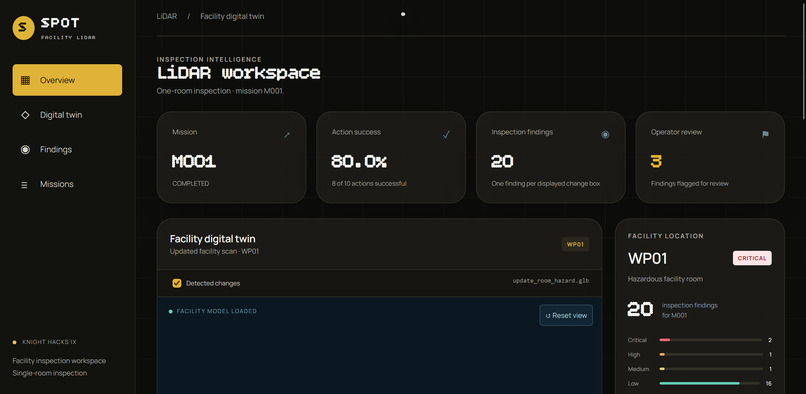
Task: Click the Medium severity bar
Action: (x=710, y=369)
